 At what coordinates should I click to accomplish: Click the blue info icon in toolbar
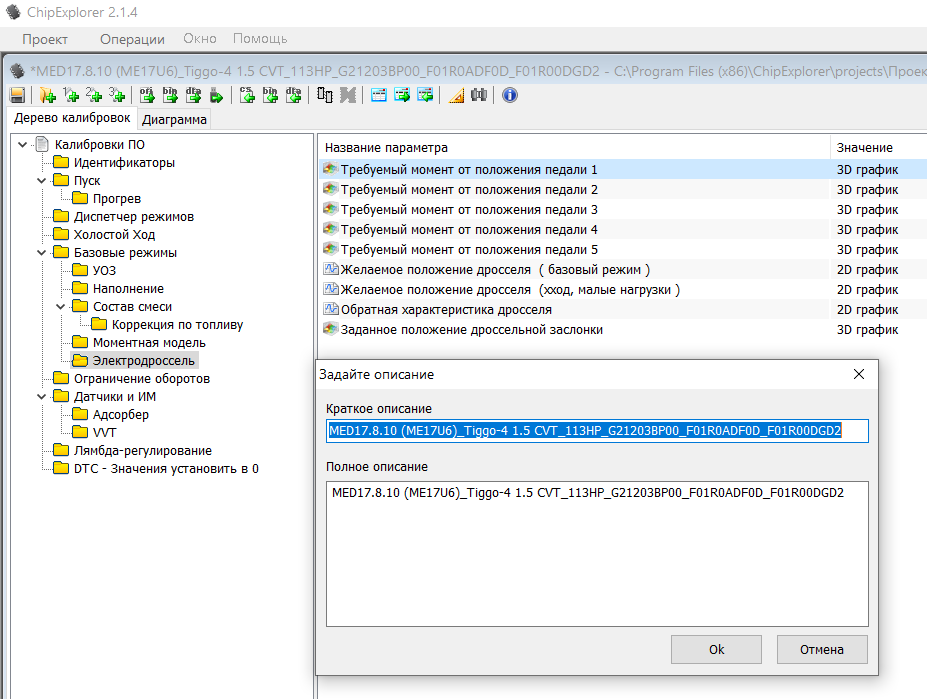point(509,95)
